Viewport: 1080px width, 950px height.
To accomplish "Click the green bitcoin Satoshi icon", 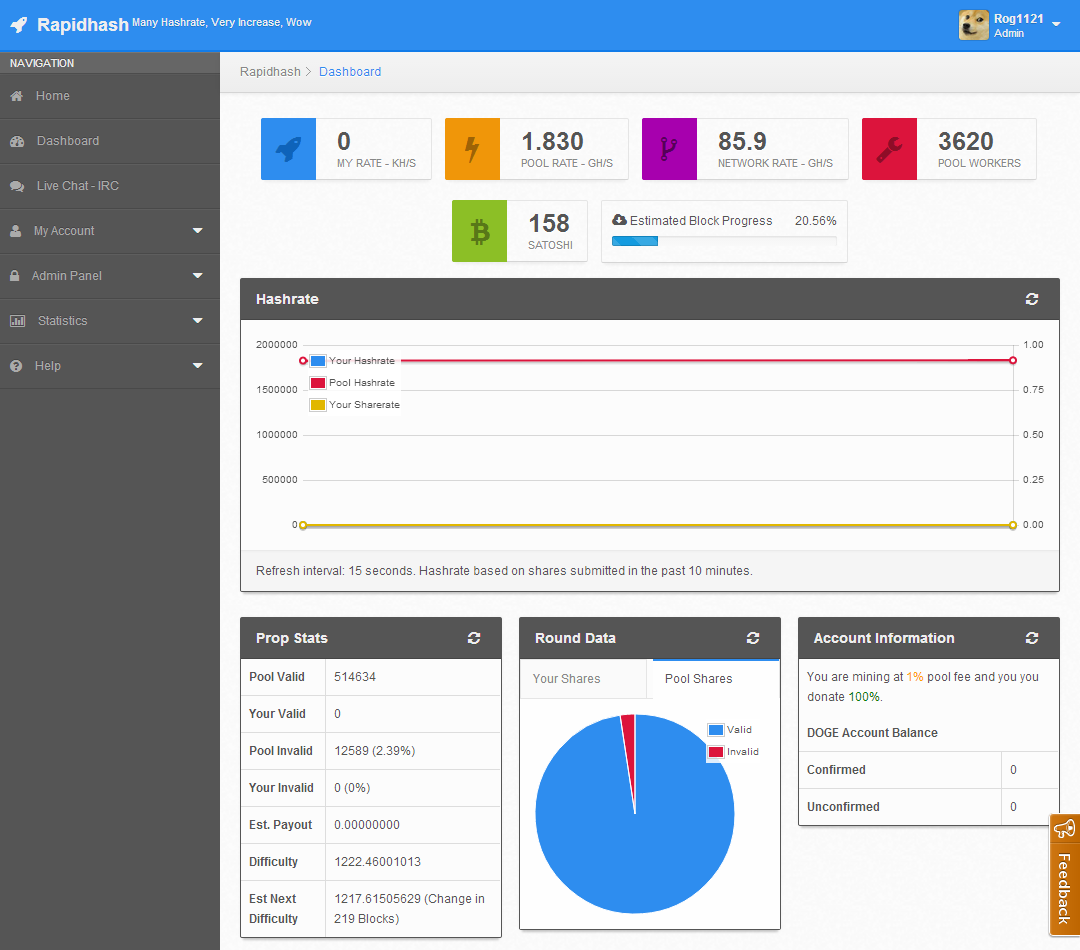I will coord(479,231).
